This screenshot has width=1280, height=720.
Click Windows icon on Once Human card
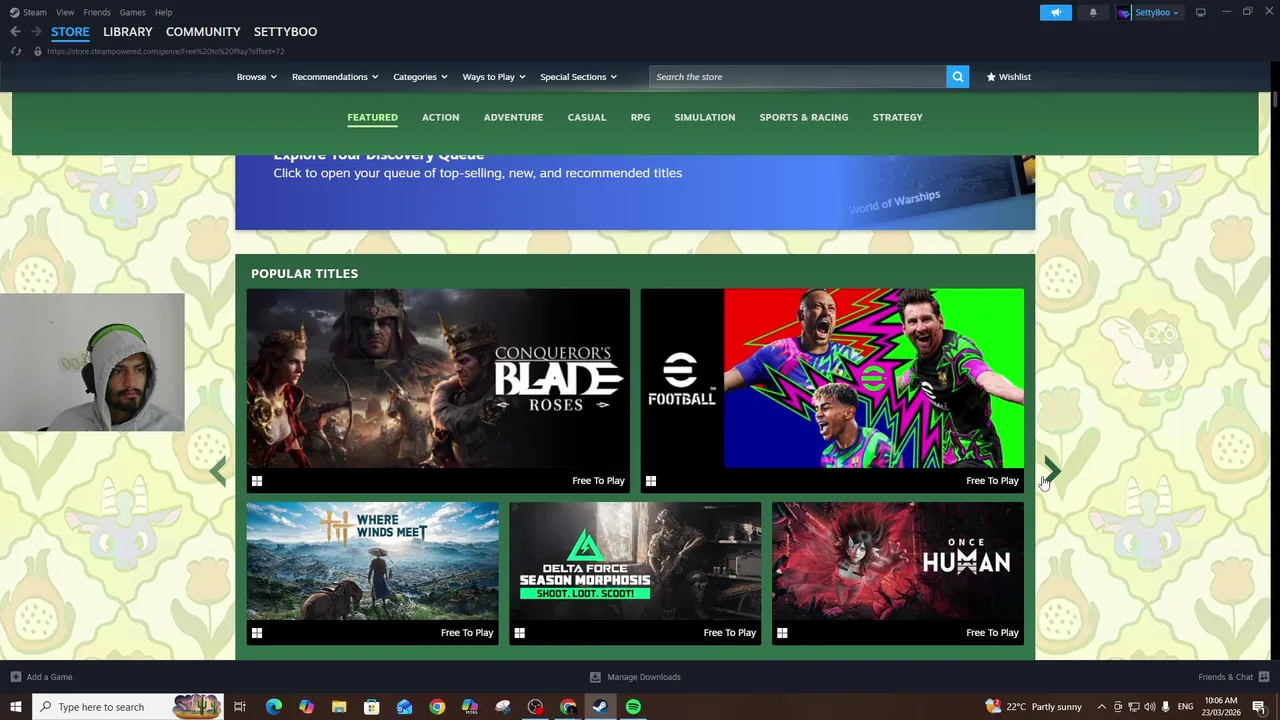[x=782, y=633]
